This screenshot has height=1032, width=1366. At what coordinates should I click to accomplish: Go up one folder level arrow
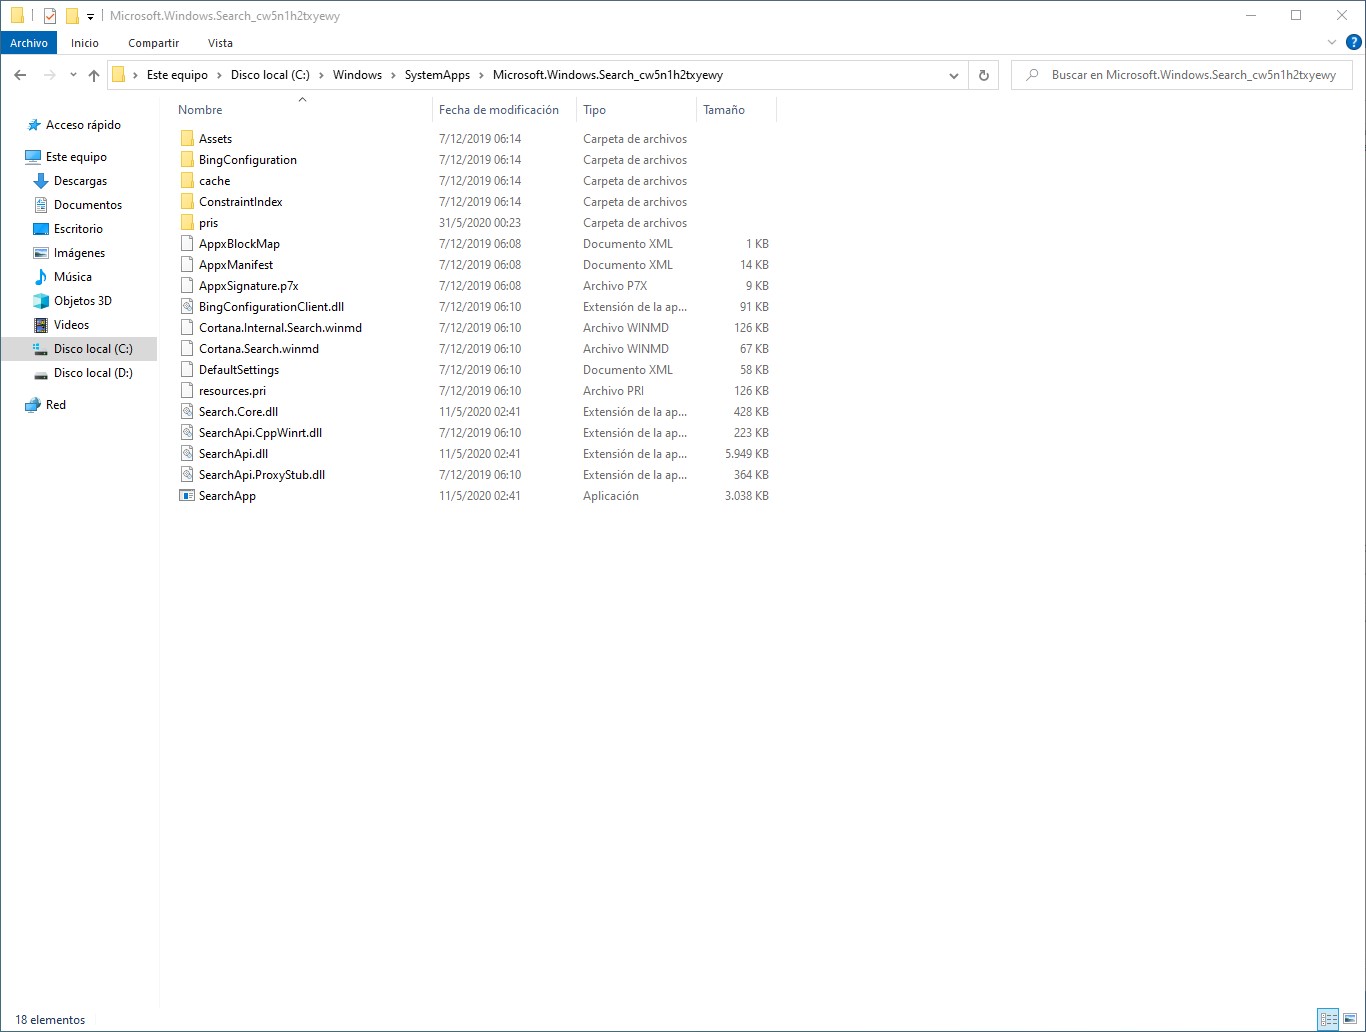point(94,75)
